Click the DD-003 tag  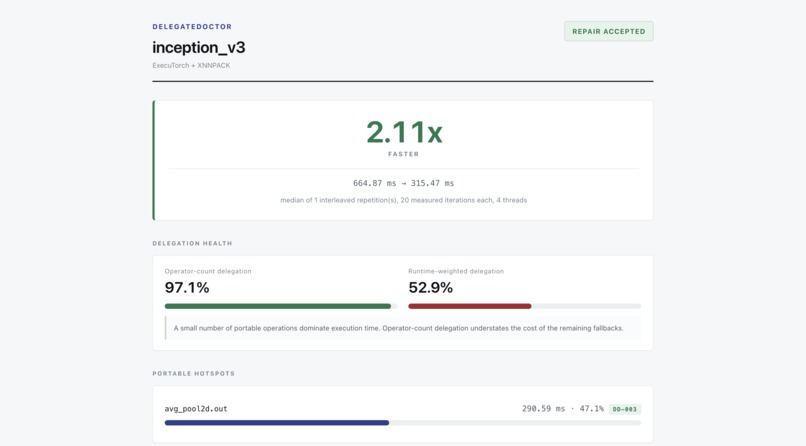click(625, 410)
